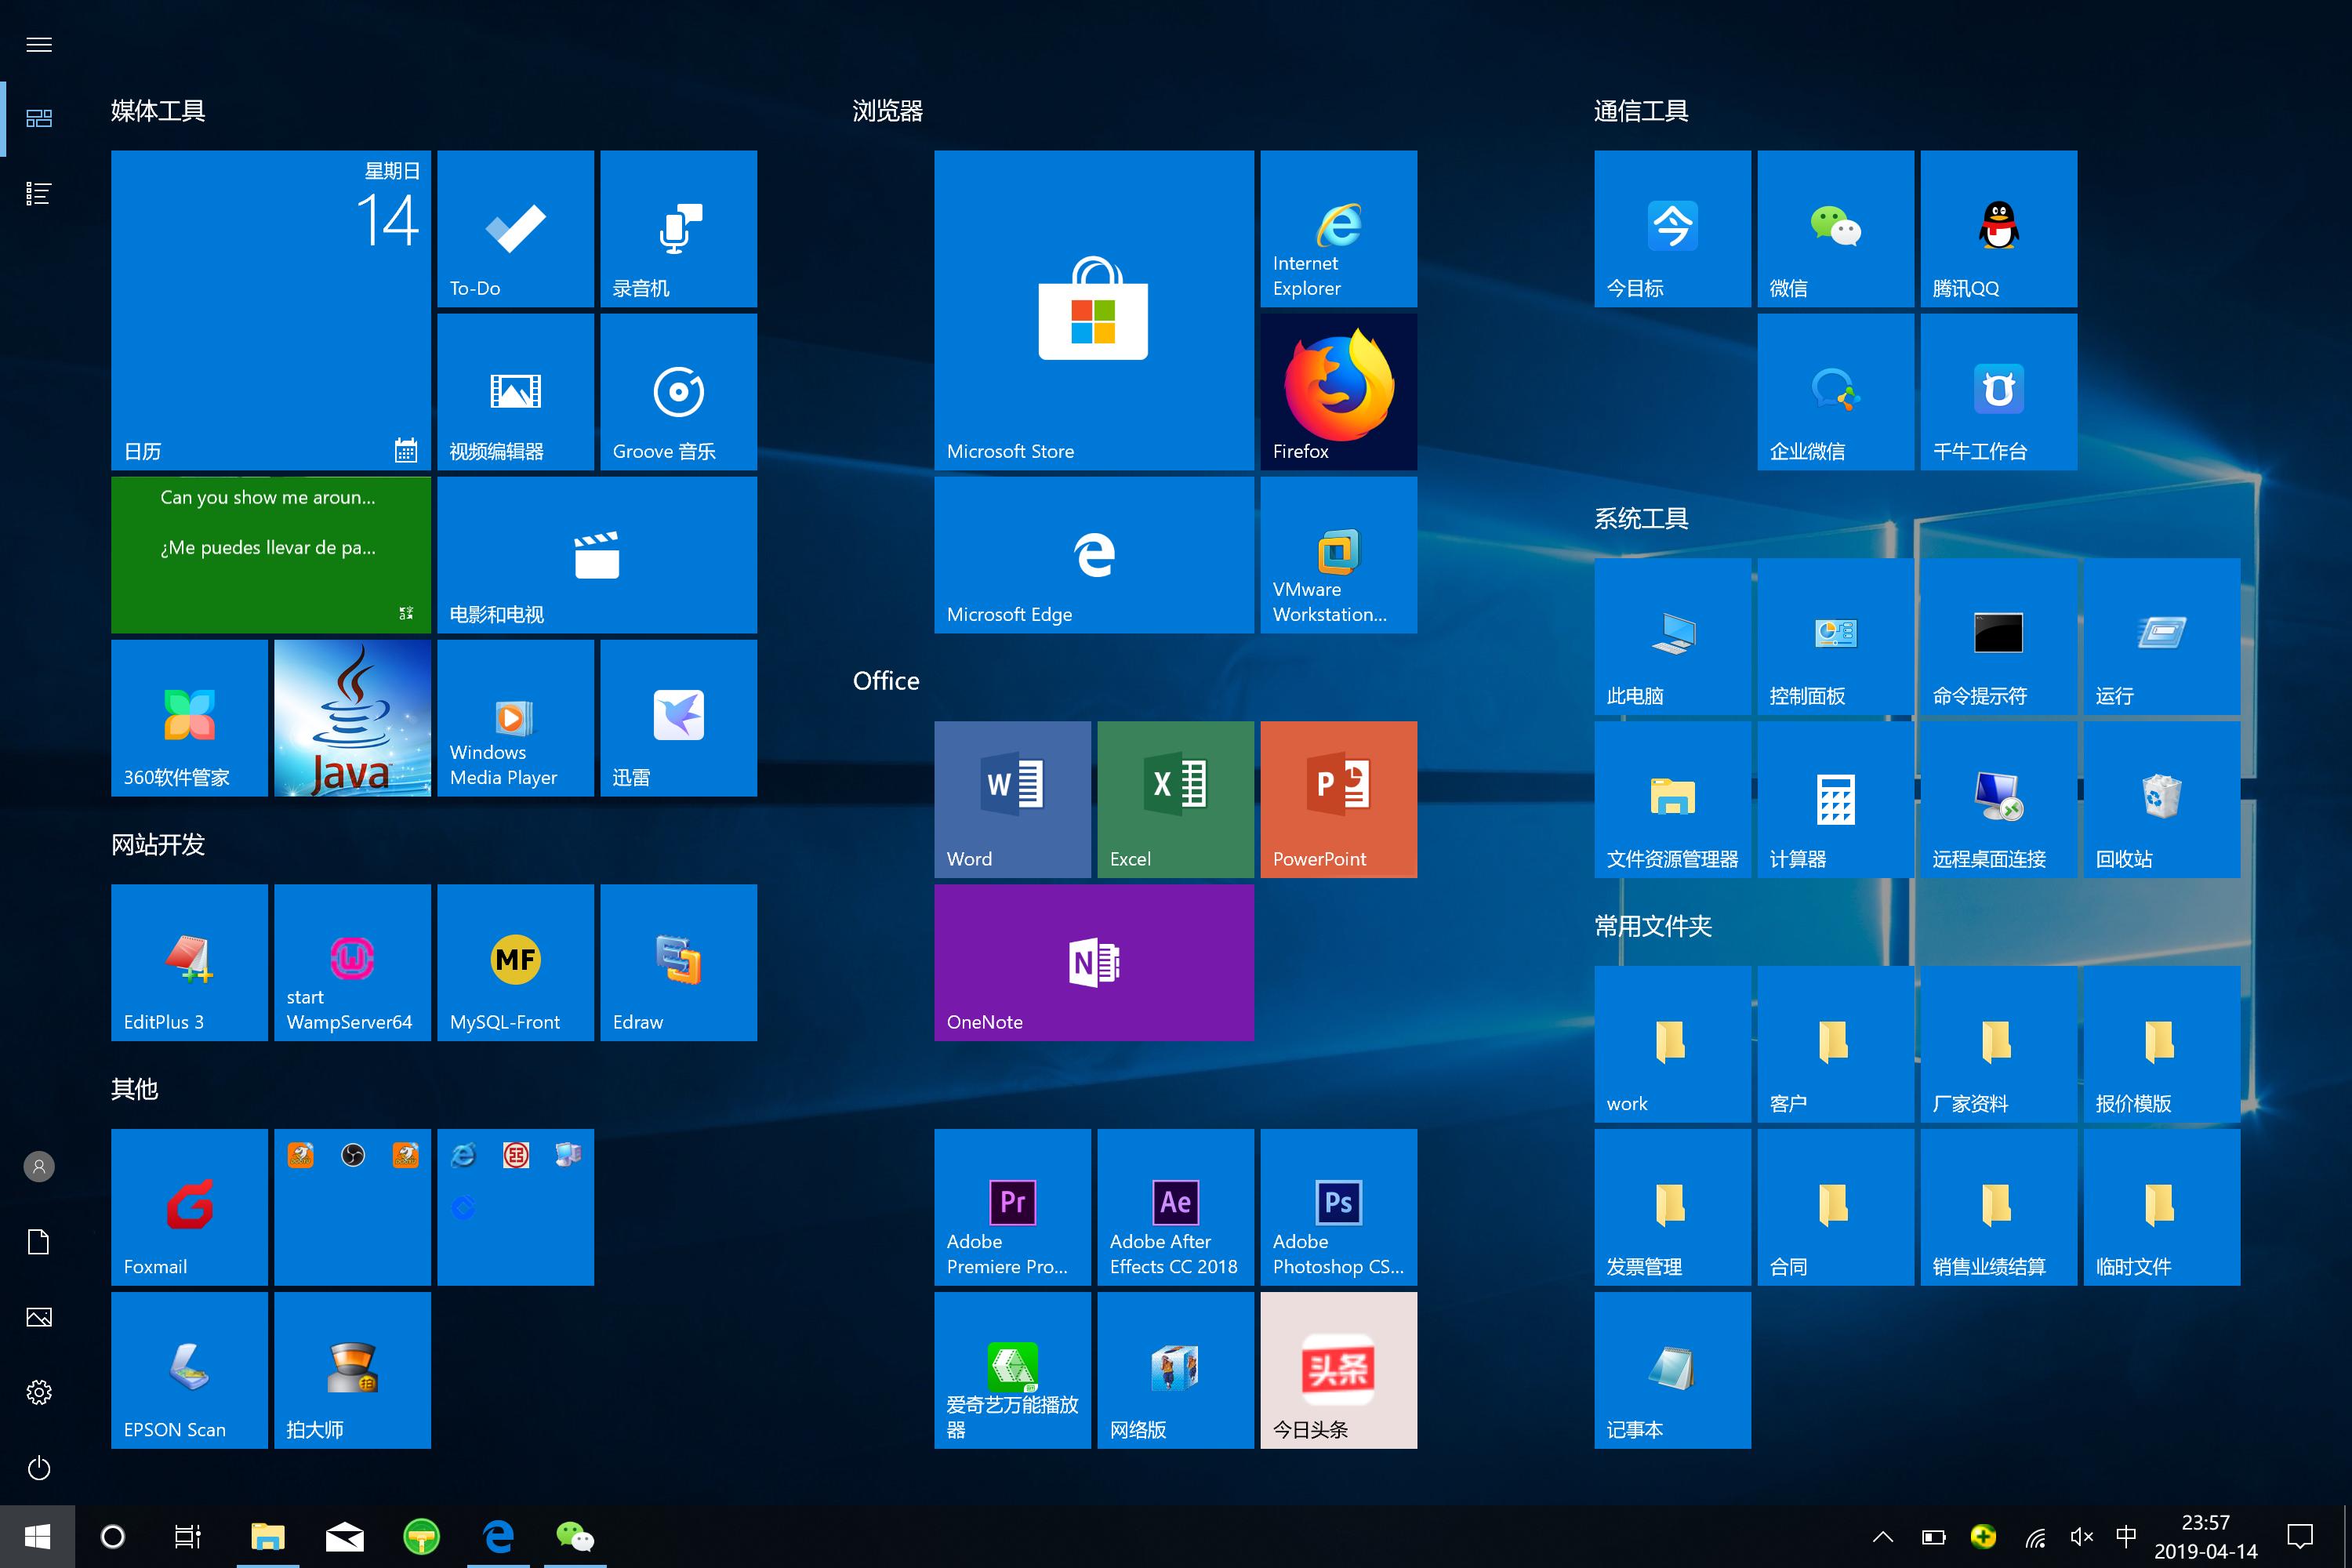Switch input method via 中 tray indicator
Screen dimensions: 2352x1568
[x=2127, y=1537]
